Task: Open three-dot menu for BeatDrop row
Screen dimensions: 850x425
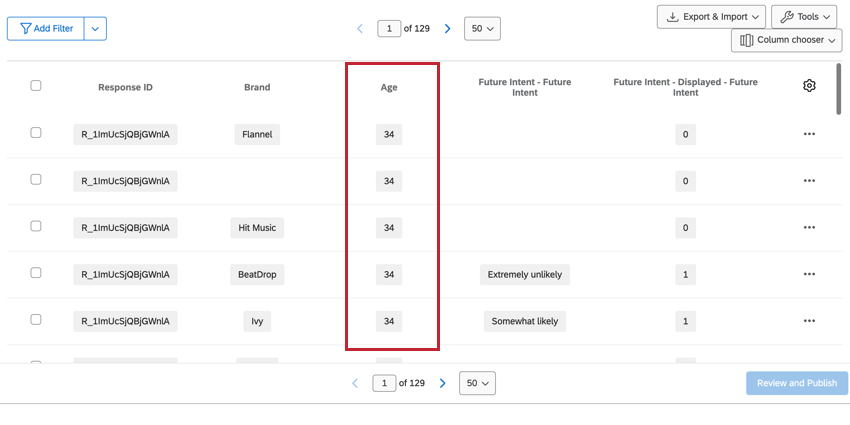Action: click(809, 274)
